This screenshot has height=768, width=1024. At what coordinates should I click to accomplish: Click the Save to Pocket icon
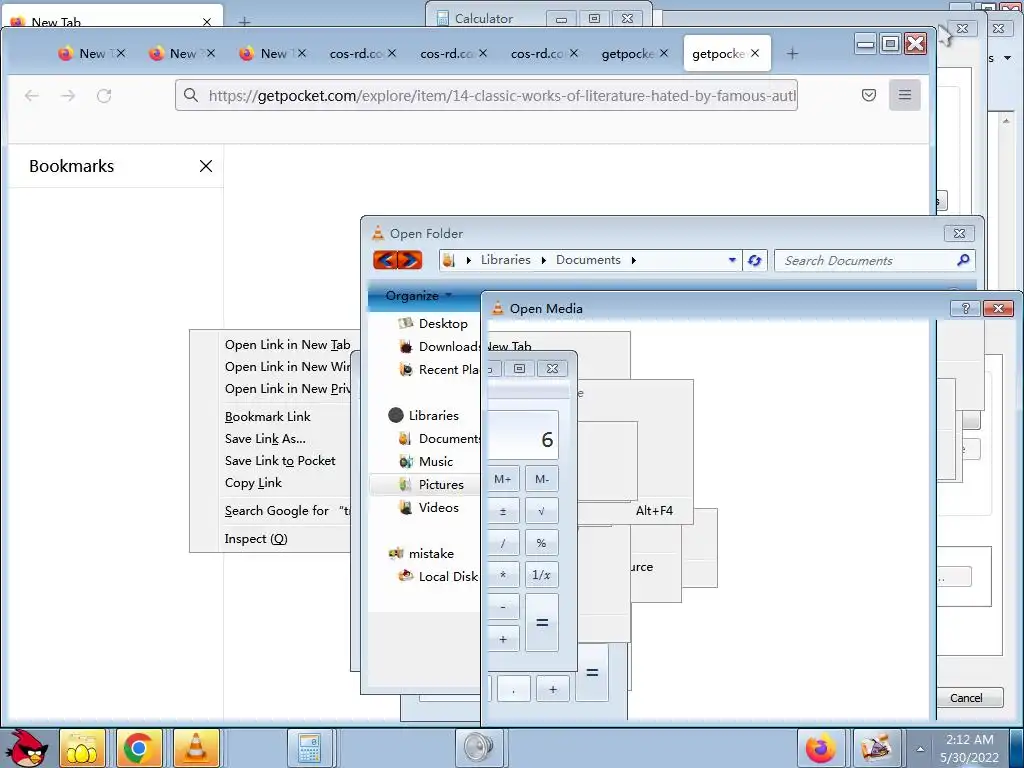point(869,95)
